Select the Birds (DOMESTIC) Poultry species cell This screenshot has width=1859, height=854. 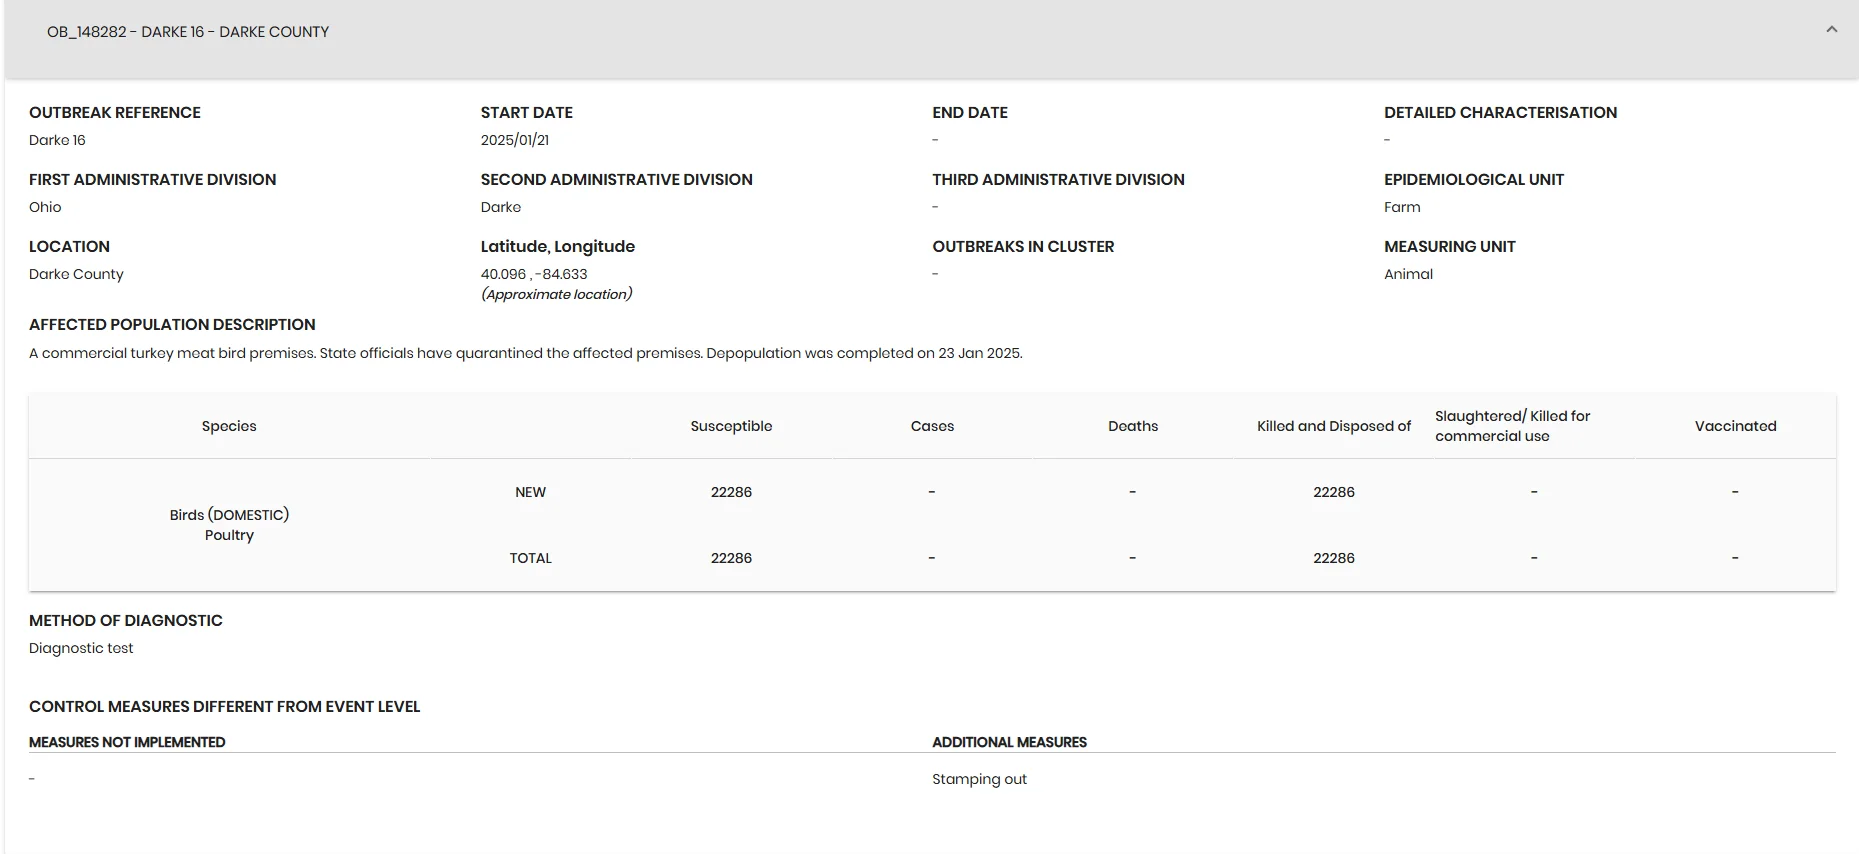tap(229, 525)
